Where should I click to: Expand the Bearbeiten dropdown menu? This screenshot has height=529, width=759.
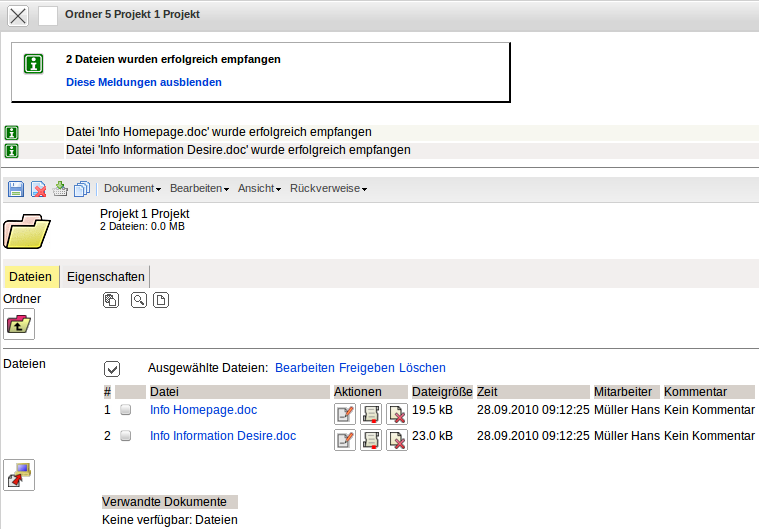tap(199, 189)
